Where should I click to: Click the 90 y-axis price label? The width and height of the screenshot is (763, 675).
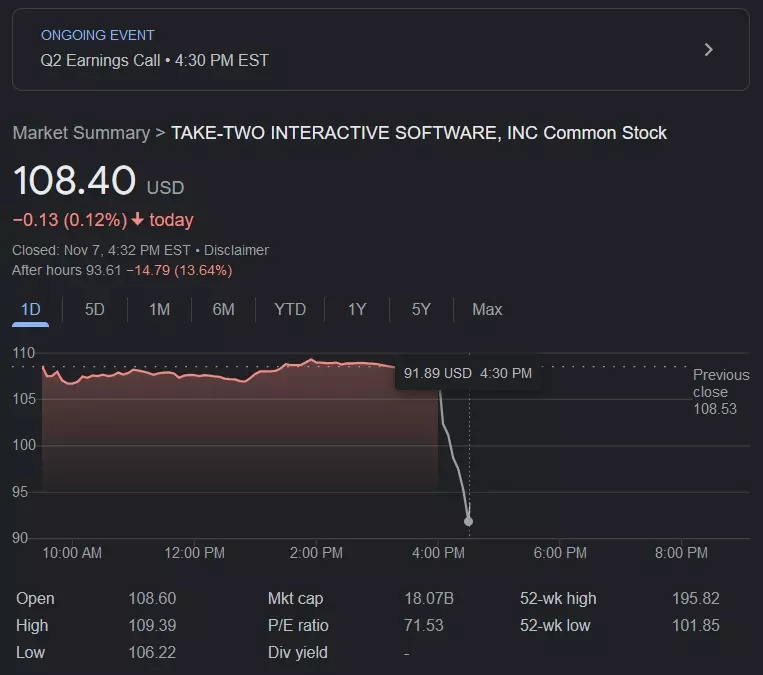click(x=20, y=538)
